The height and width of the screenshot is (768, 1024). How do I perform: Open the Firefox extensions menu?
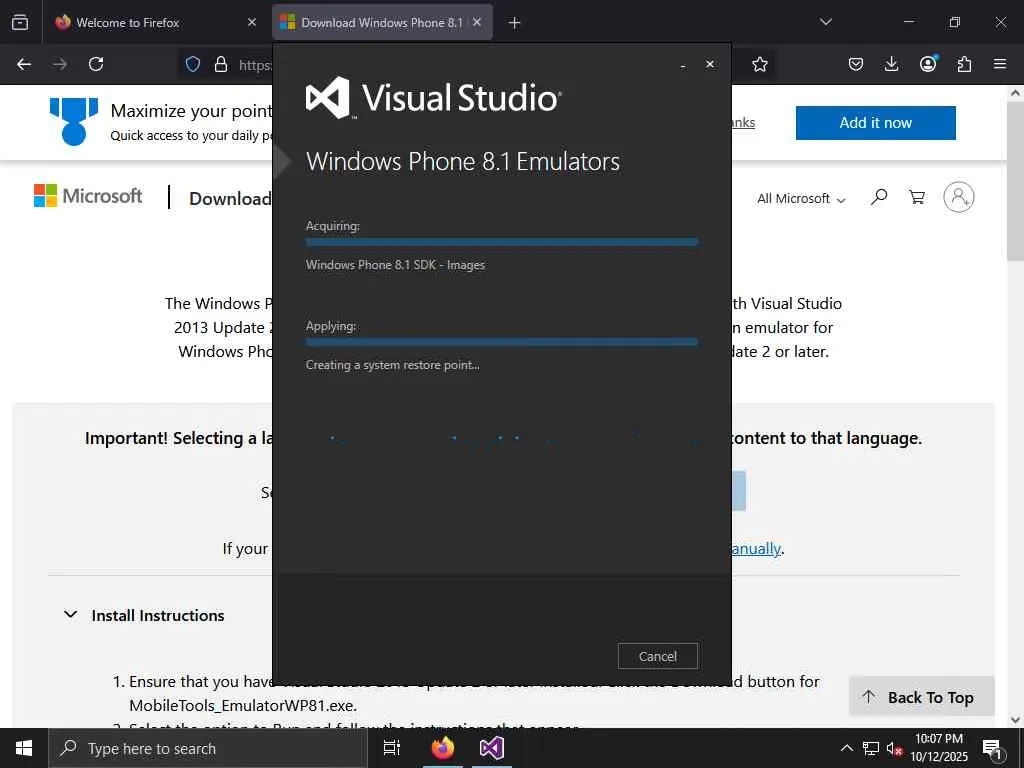(x=964, y=64)
